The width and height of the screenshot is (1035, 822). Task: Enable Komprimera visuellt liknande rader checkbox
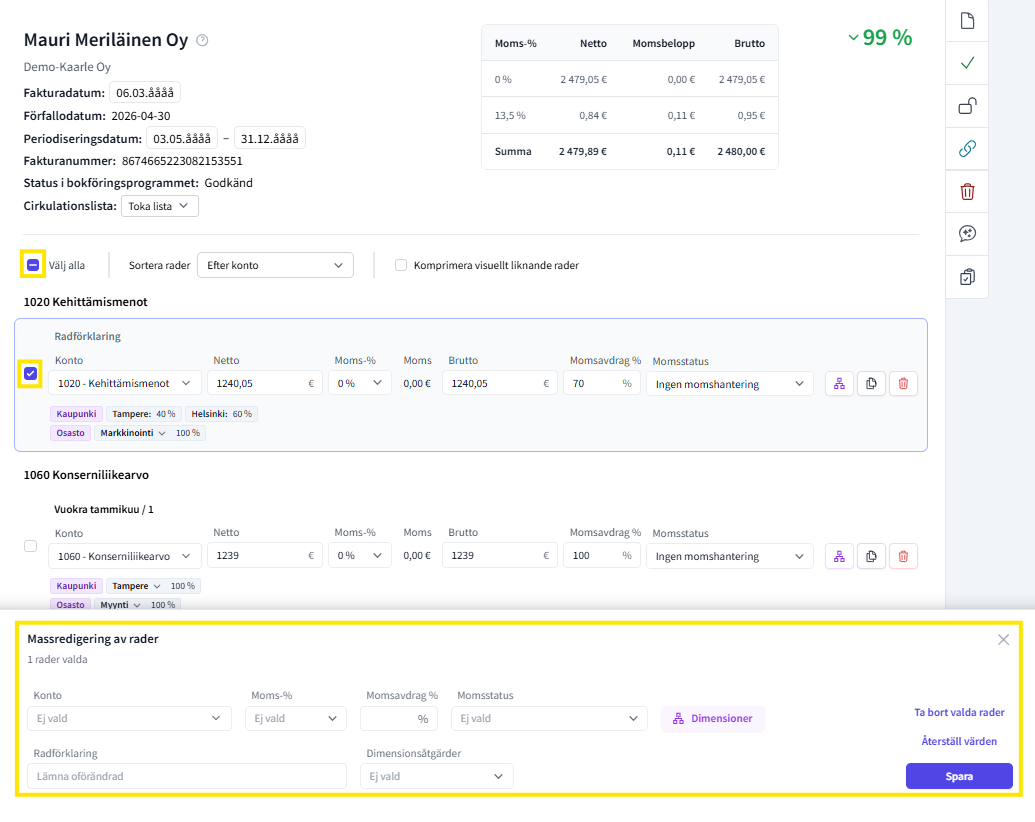[x=401, y=265]
